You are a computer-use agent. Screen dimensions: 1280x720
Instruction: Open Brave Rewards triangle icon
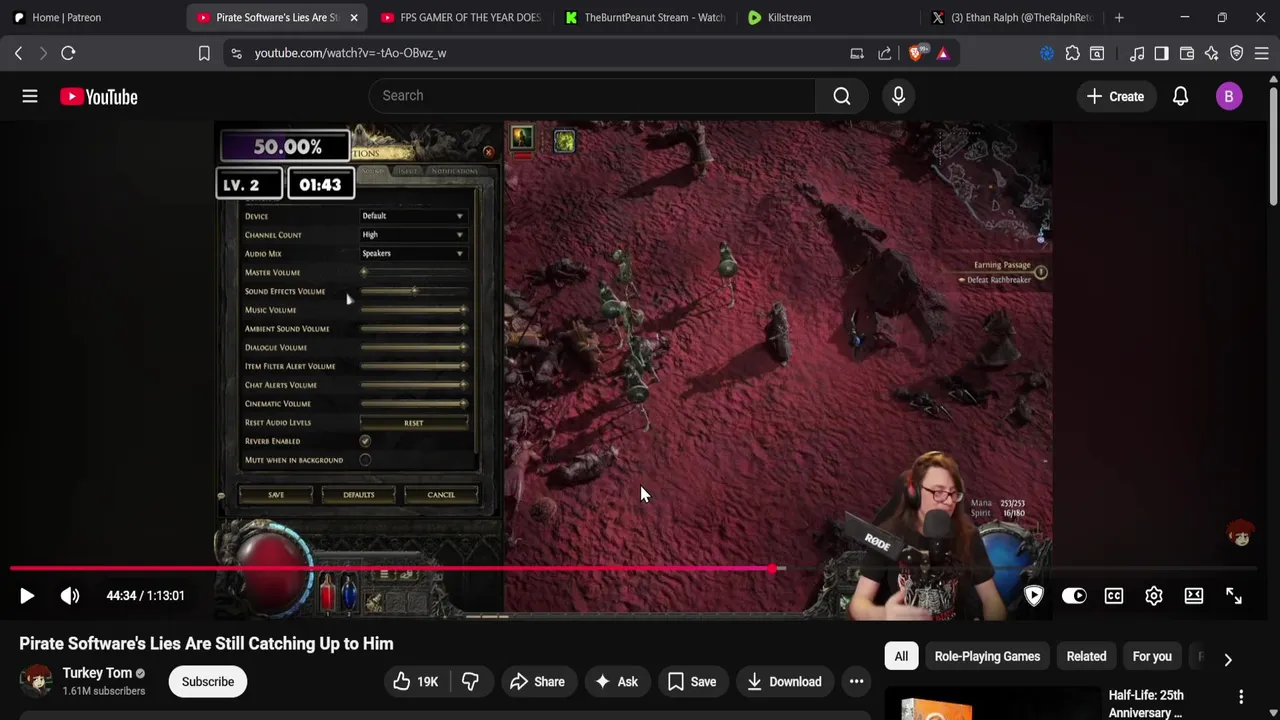click(943, 53)
